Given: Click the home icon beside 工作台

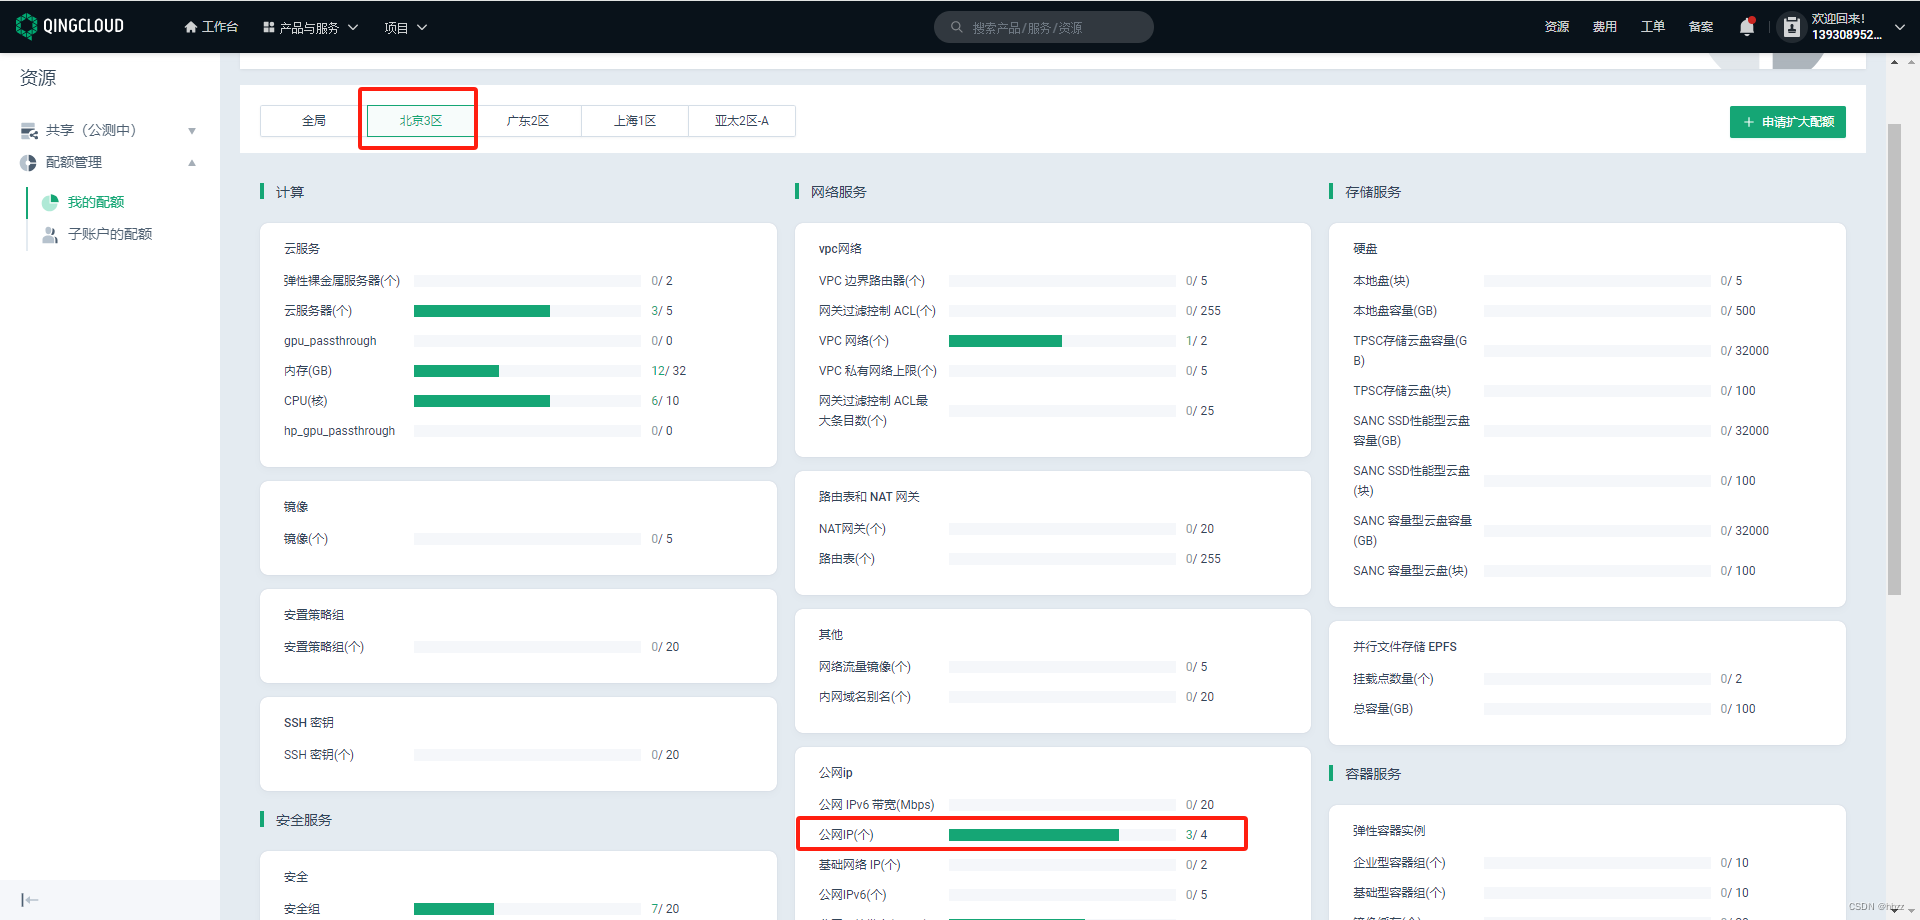Looking at the screenshot, I should point(191,27).
